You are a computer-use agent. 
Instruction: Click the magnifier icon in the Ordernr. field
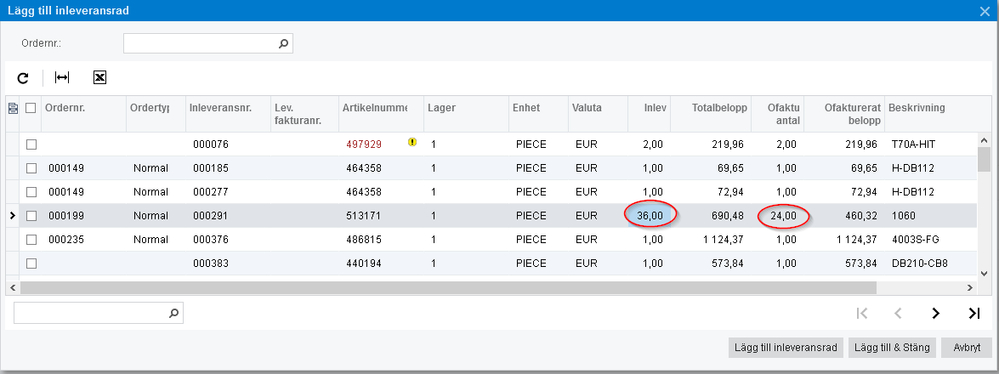tap(284, 43)
